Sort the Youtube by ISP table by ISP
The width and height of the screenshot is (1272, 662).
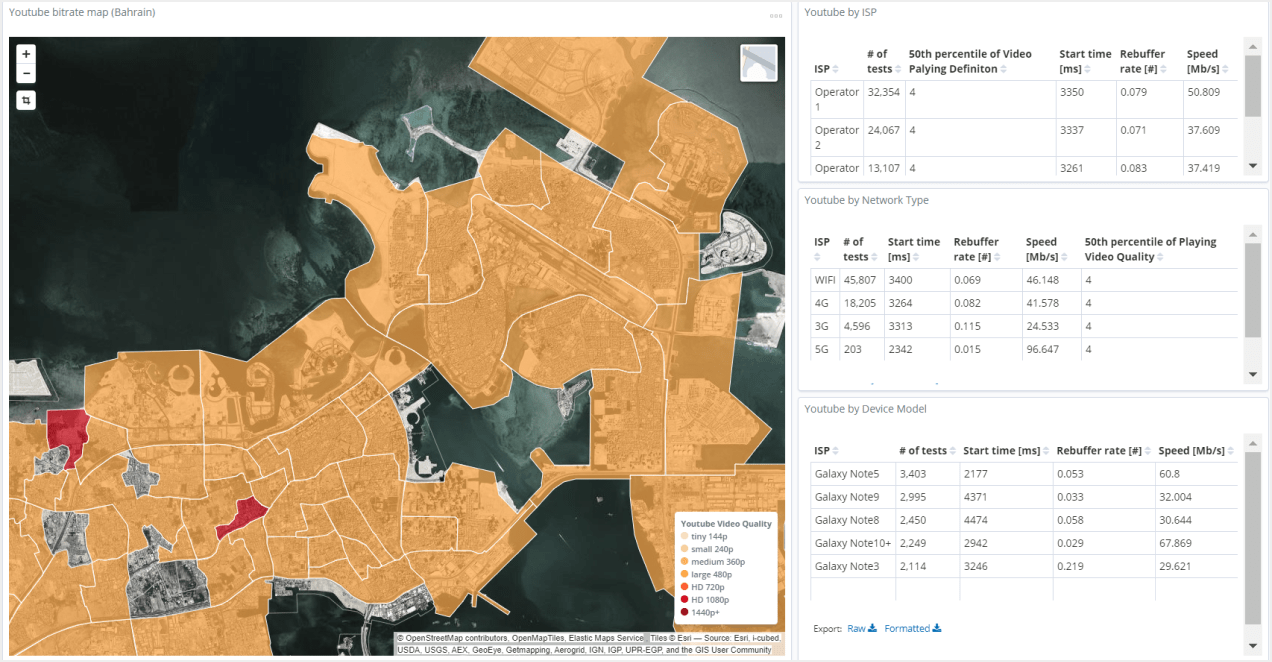point(835,69)
